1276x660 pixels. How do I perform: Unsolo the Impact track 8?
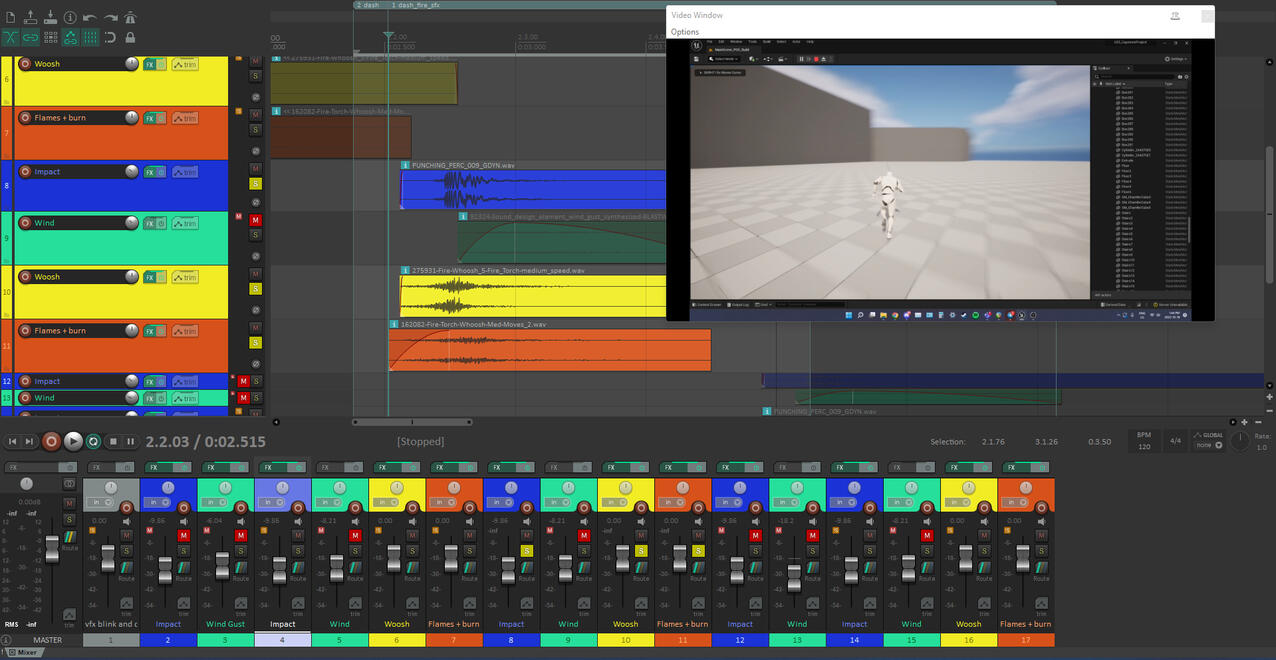255,184
